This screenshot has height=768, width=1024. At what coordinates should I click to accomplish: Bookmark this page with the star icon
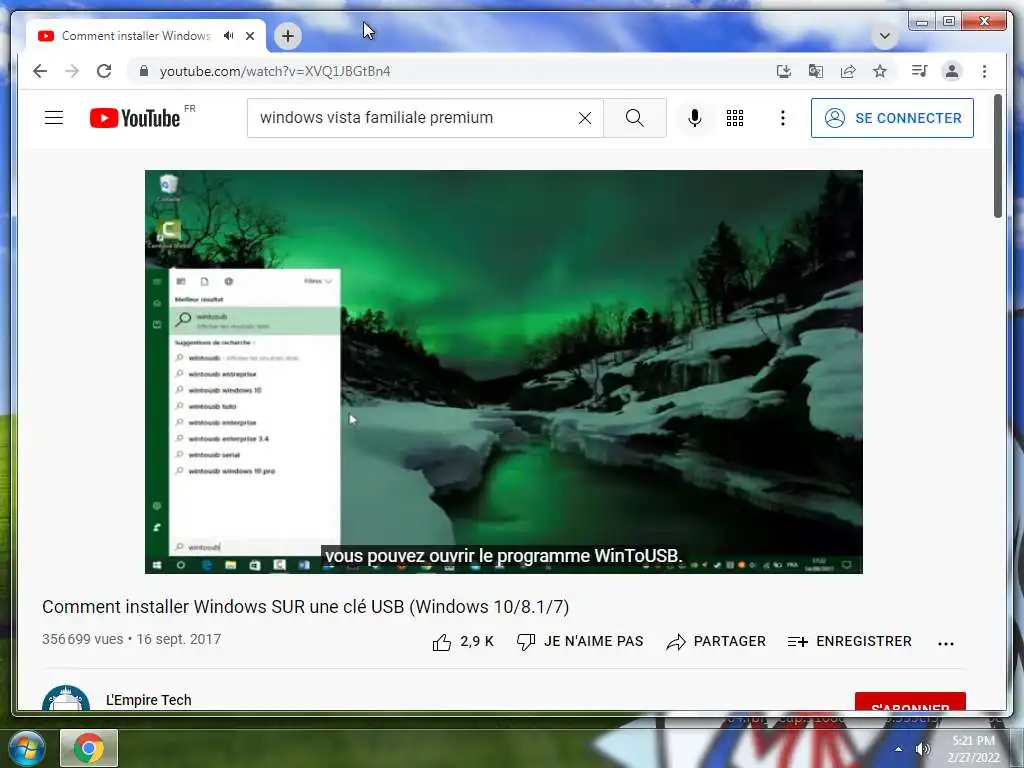point(880,71)
